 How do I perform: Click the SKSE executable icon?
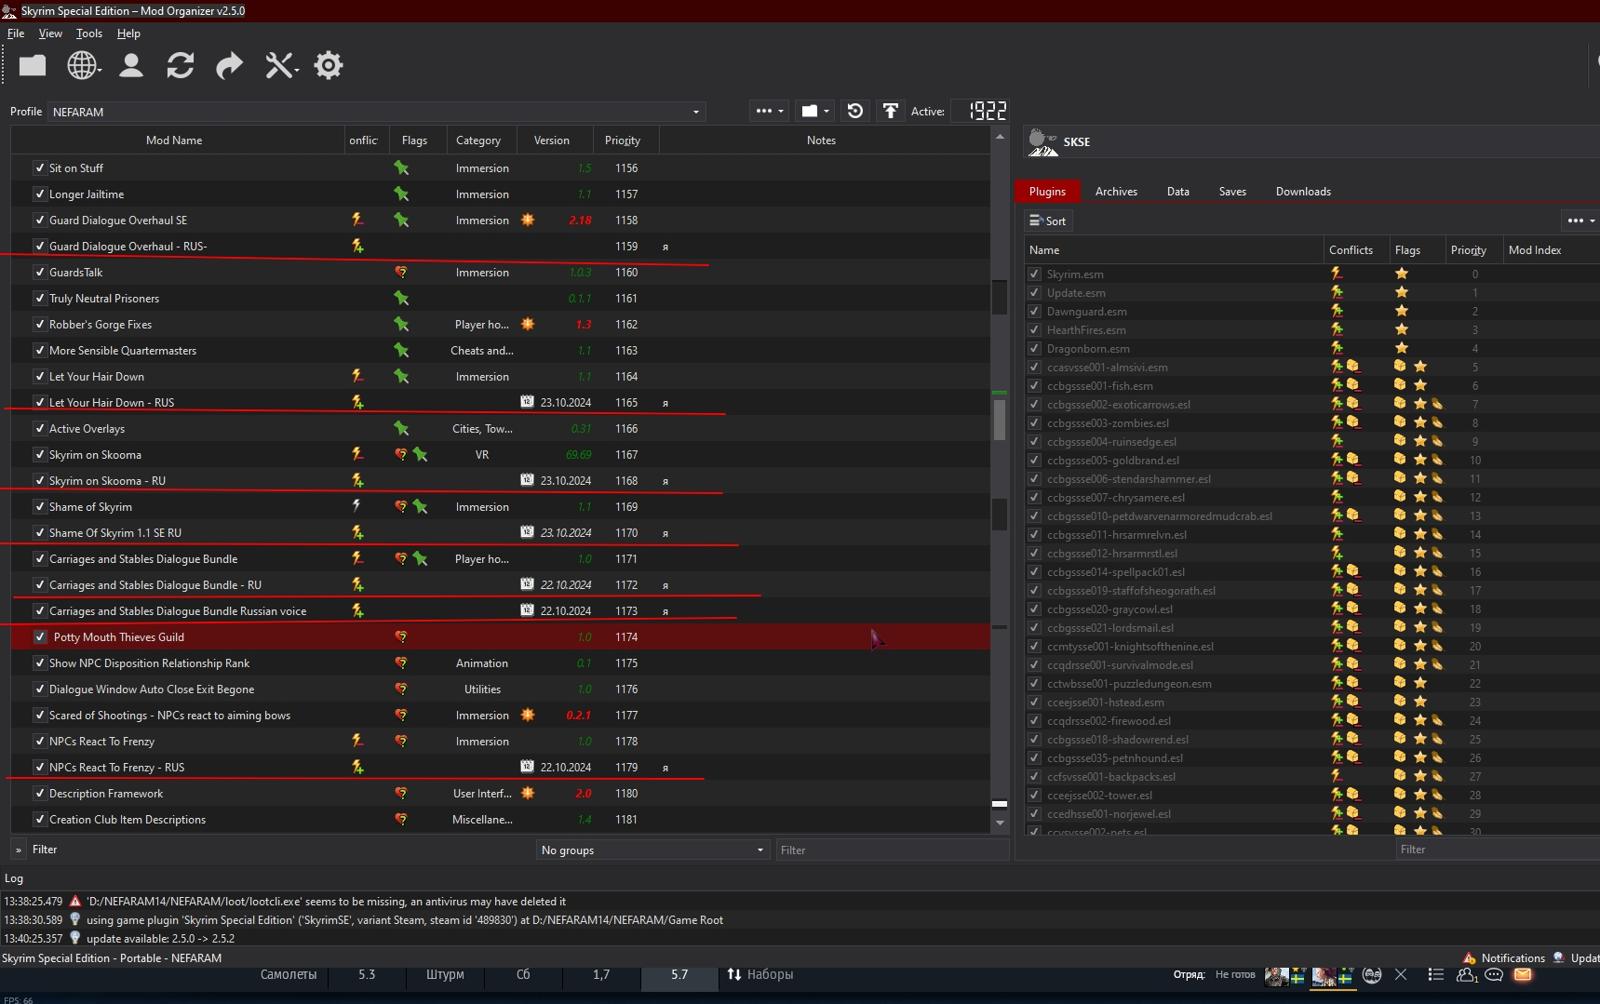point(1043,142)
